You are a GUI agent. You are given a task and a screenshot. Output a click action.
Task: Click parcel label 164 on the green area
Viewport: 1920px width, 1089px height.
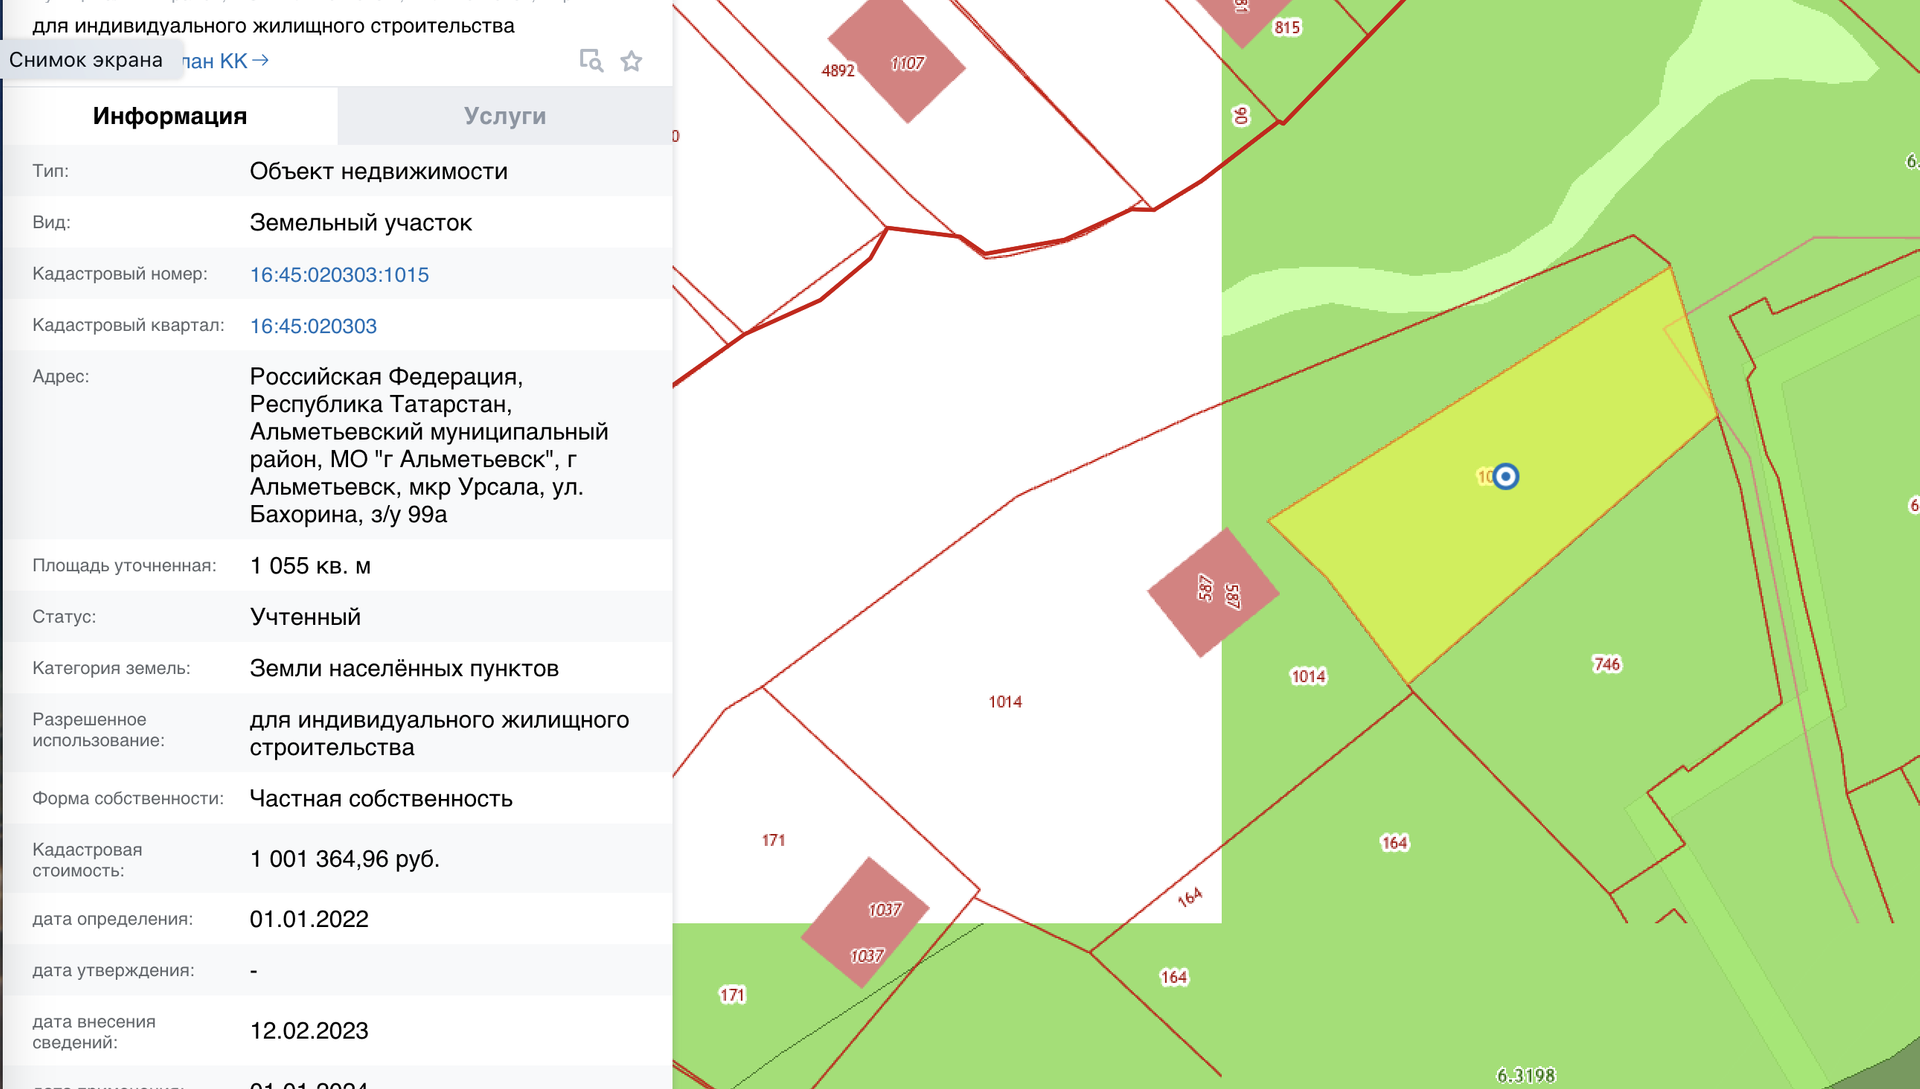[1394, 843]
